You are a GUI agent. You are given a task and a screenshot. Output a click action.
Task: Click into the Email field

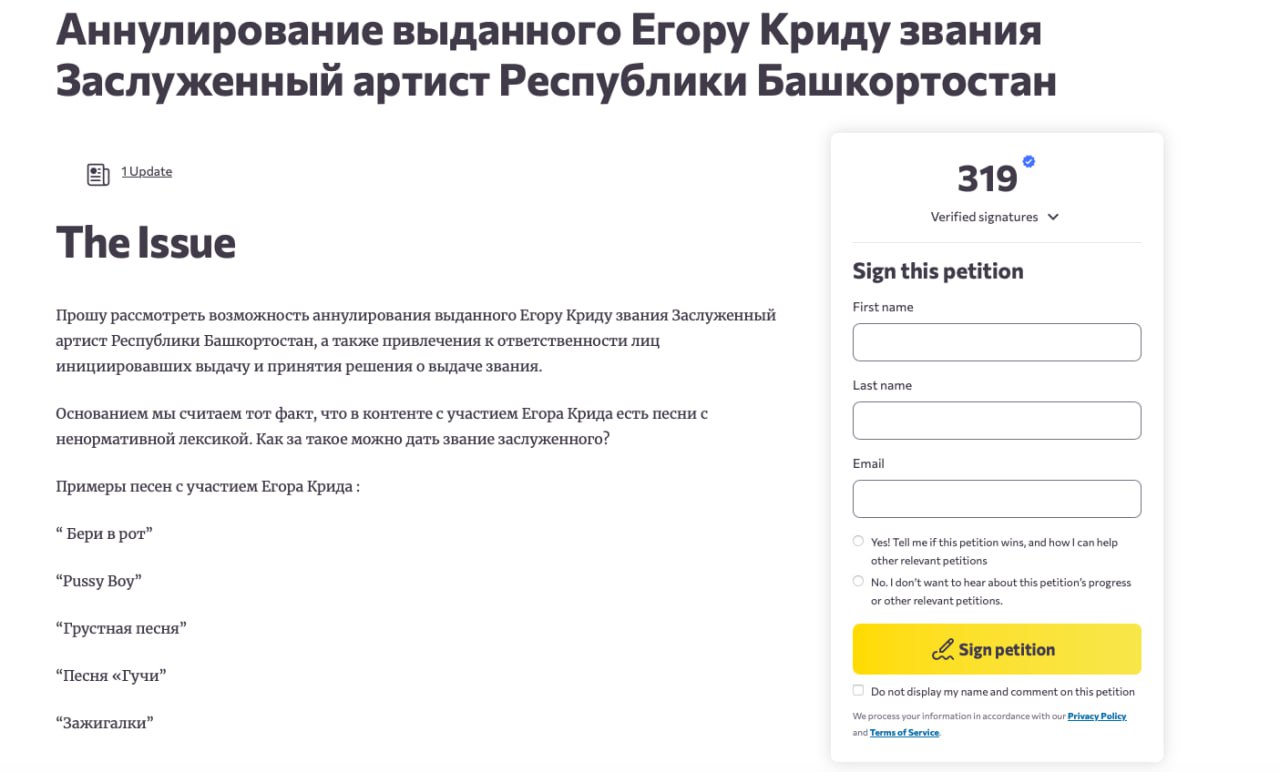click(x=996, y=499)
